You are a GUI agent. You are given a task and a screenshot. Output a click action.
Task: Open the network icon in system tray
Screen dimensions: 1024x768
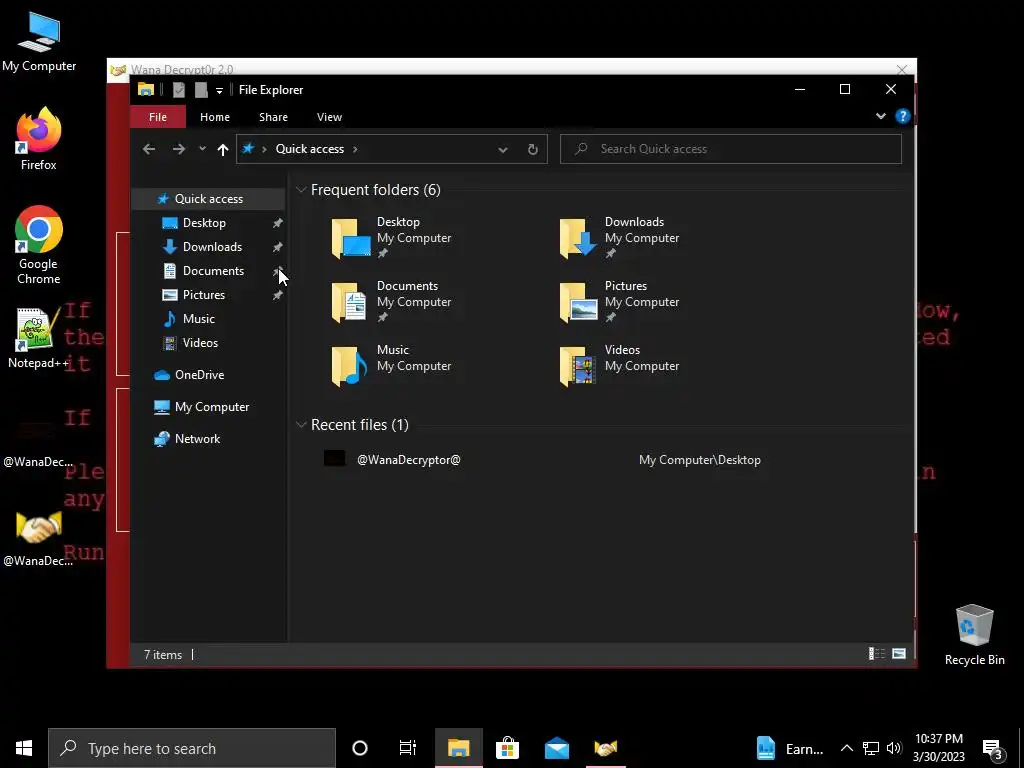pos(871,748)
